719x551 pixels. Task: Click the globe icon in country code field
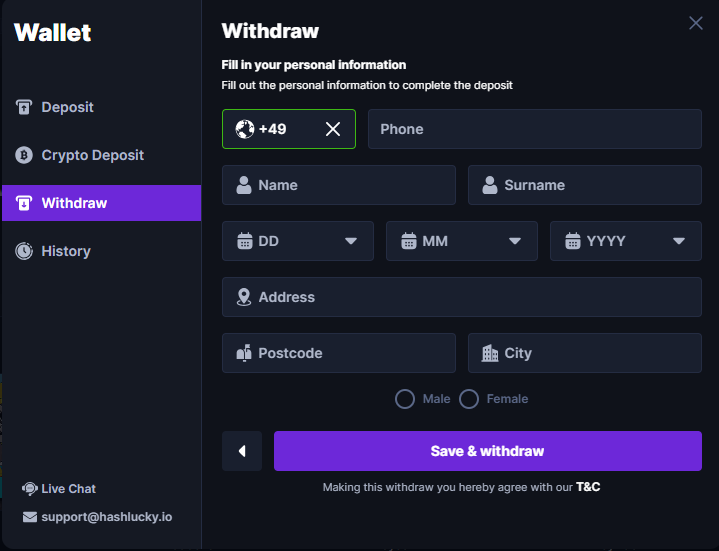244,129
